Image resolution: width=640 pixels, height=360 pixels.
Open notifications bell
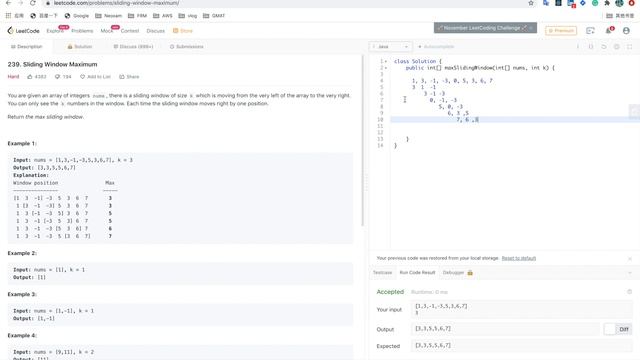609,31
